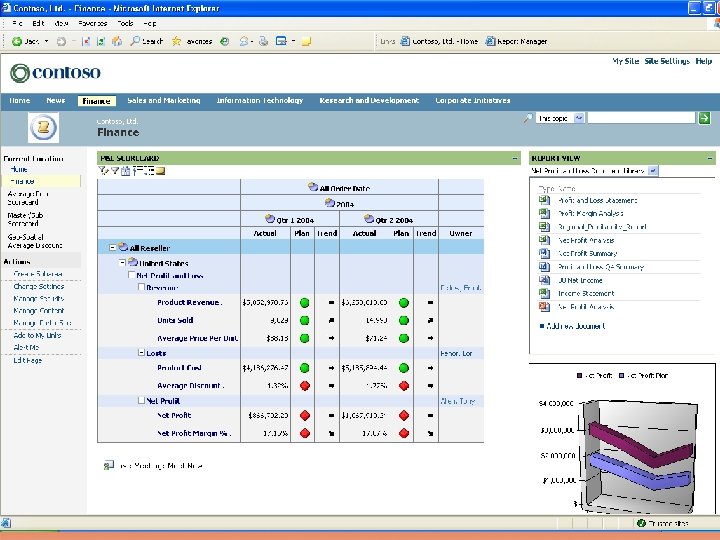The width and height of the screenshot is (720, 540).
Task: Click the Stop icon in browser toolbar
Action: coord(86,41)
